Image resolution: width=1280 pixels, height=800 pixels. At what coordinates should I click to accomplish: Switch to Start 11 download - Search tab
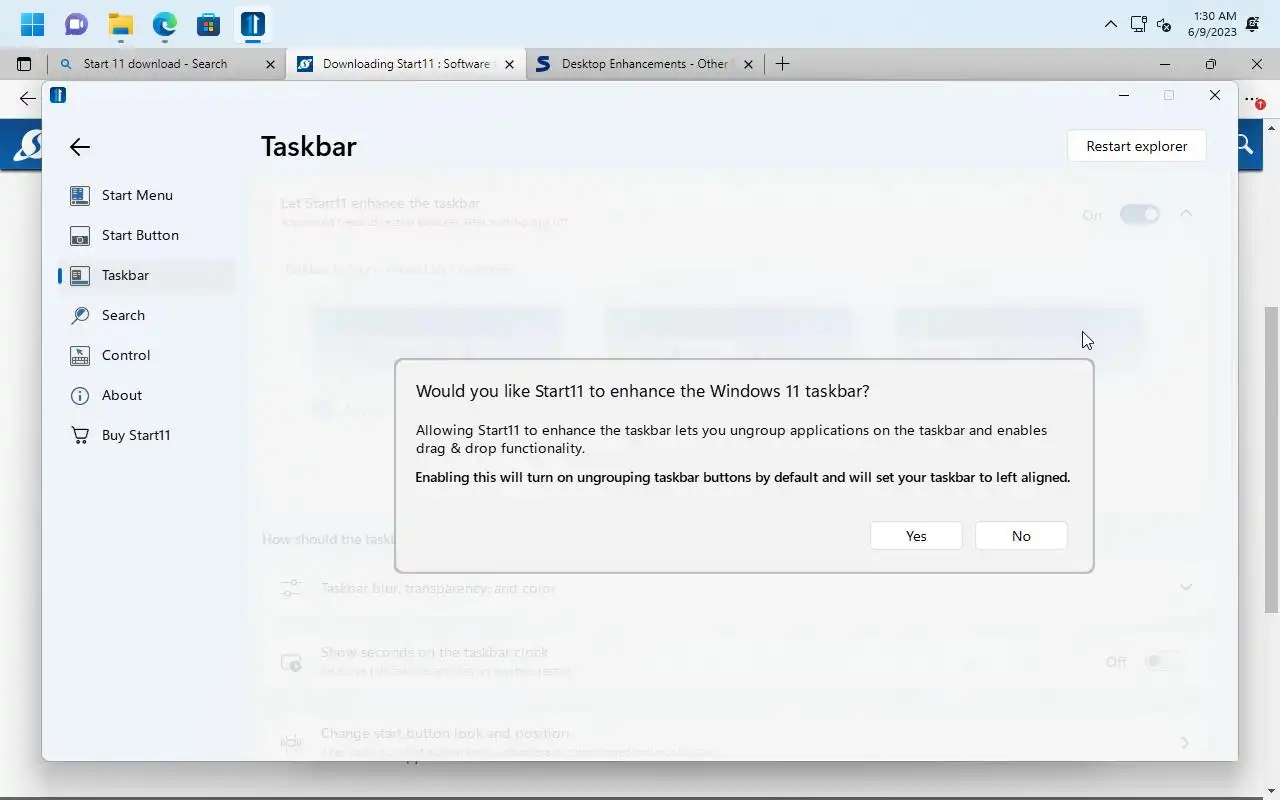(166, 64)
